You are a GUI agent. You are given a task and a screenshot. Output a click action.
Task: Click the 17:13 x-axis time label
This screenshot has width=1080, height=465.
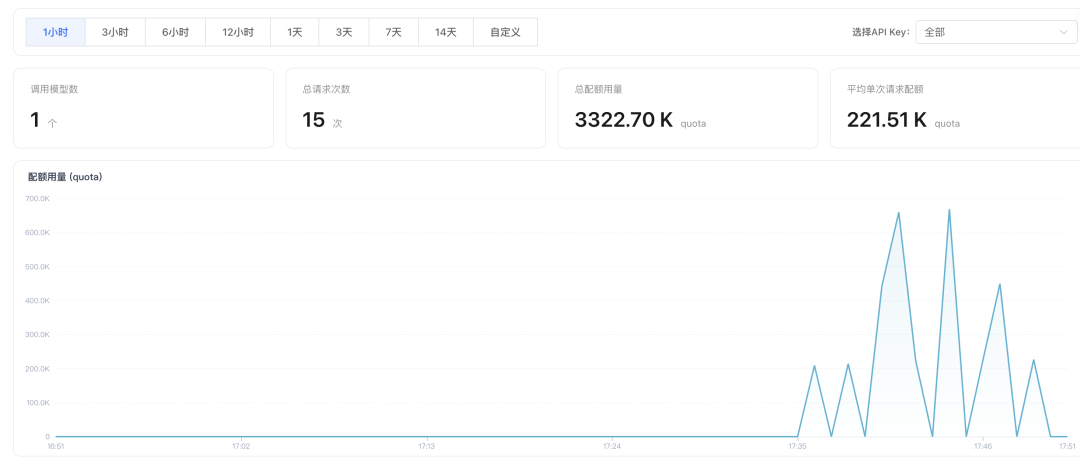point(427,447)
